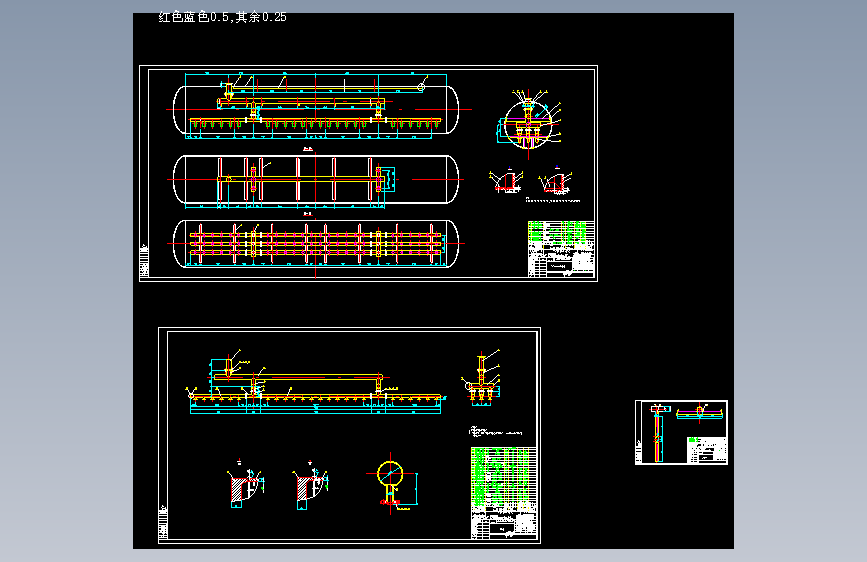867x562 pixels.
Task: Click the right hatched weld detail in lower sheet
Action: click(x=311, y=485)
